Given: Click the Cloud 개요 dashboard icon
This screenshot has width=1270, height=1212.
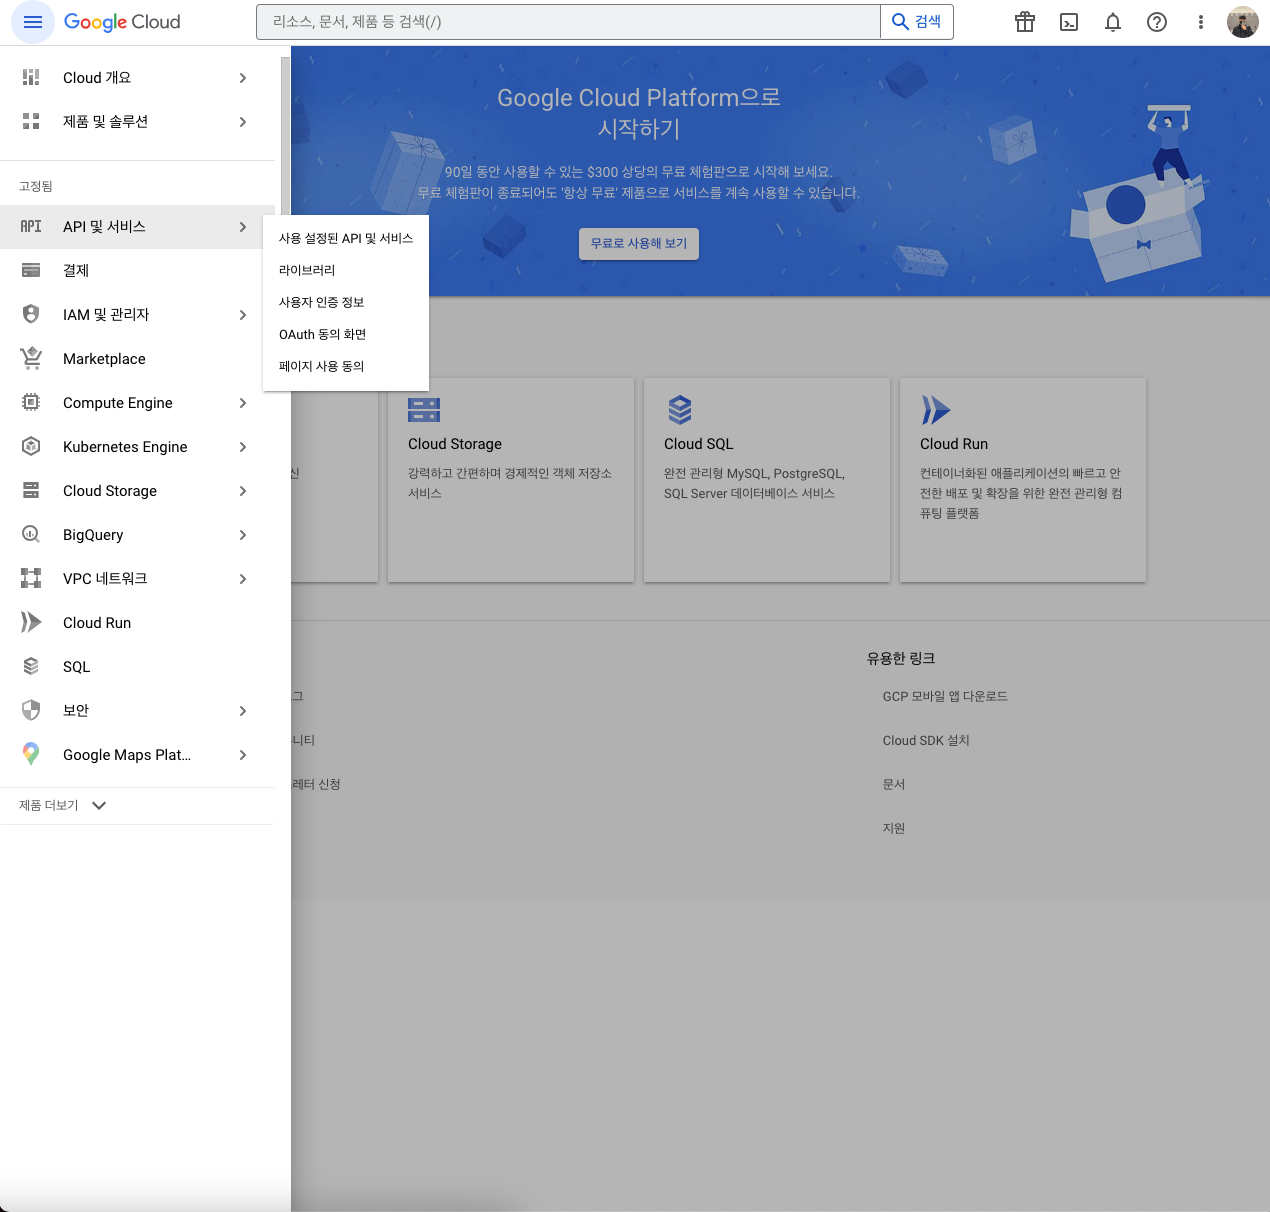Looking at the screenshot, I should click(31, 77).
